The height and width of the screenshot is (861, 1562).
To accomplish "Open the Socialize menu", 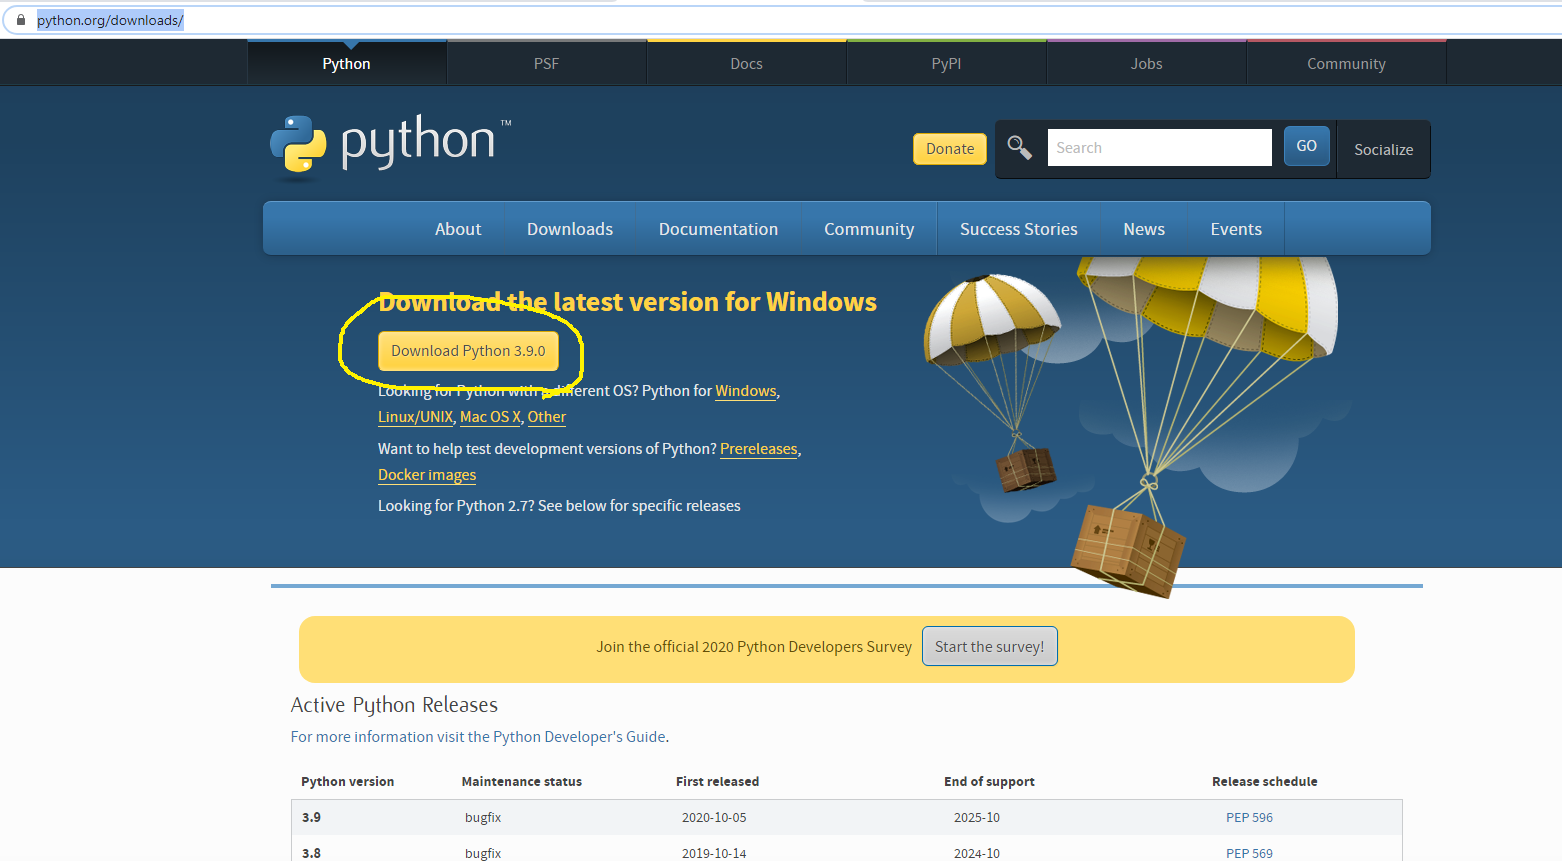I will pyautogui.click(x=1383, y=149).
